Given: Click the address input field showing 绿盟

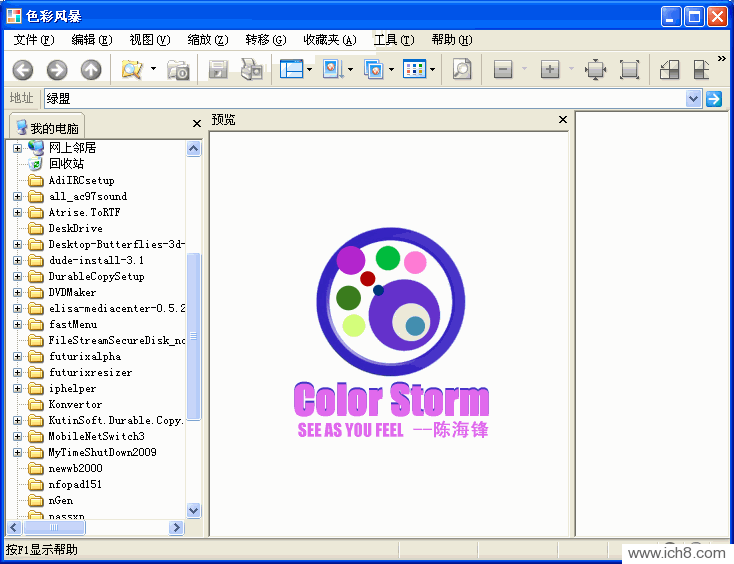Looking at the screenshot, I should click(x=365, y=99).
